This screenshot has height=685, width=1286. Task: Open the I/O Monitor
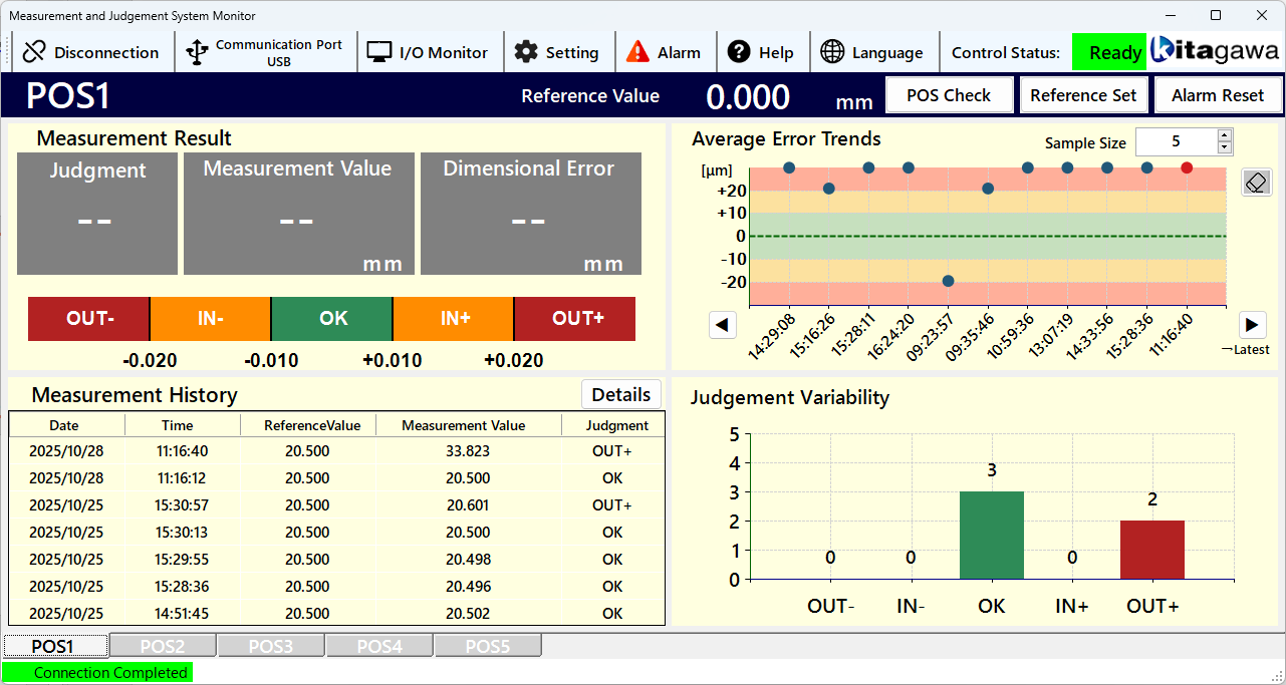427,52
